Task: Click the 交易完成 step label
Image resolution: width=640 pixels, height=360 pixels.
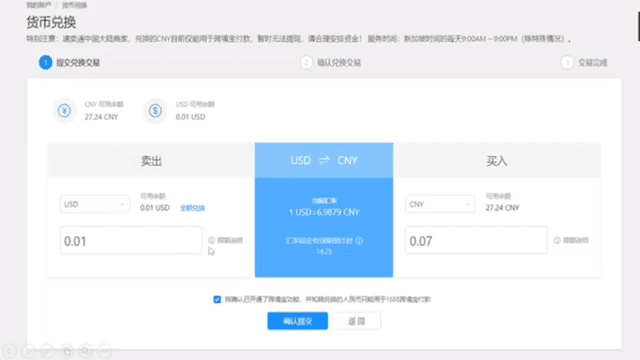Action: [593, 62]
